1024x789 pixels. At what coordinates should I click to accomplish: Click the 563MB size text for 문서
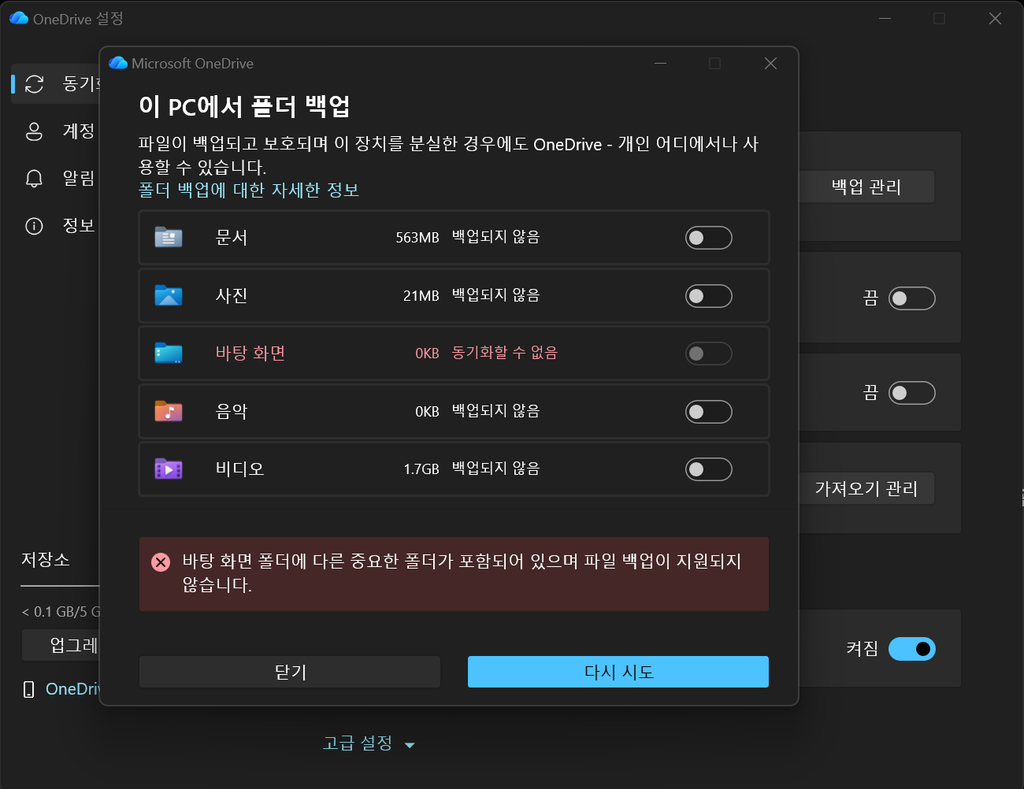[x=417, y=238]
